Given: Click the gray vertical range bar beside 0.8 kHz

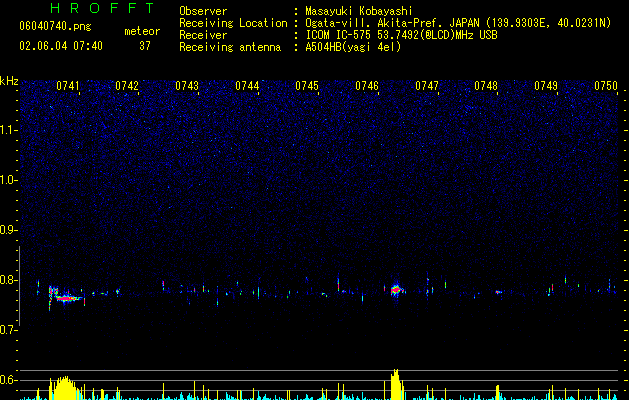Looking at the screenshot, I should [x=20, y=286].
